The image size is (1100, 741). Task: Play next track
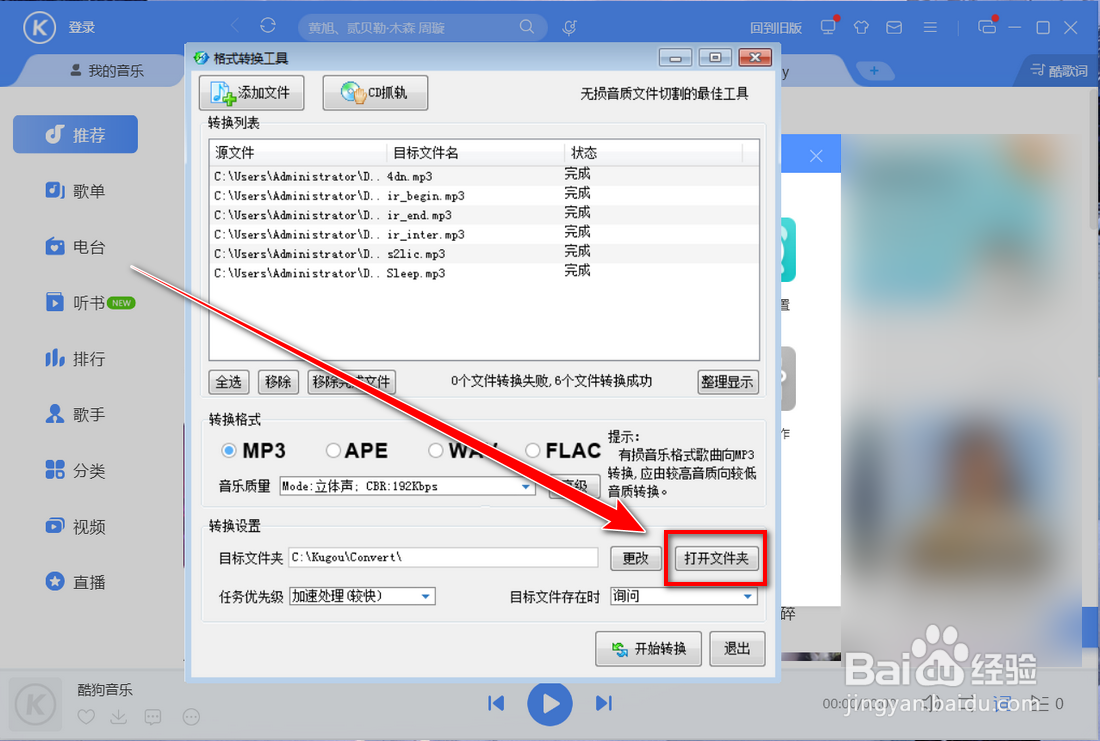pos(603,703)
